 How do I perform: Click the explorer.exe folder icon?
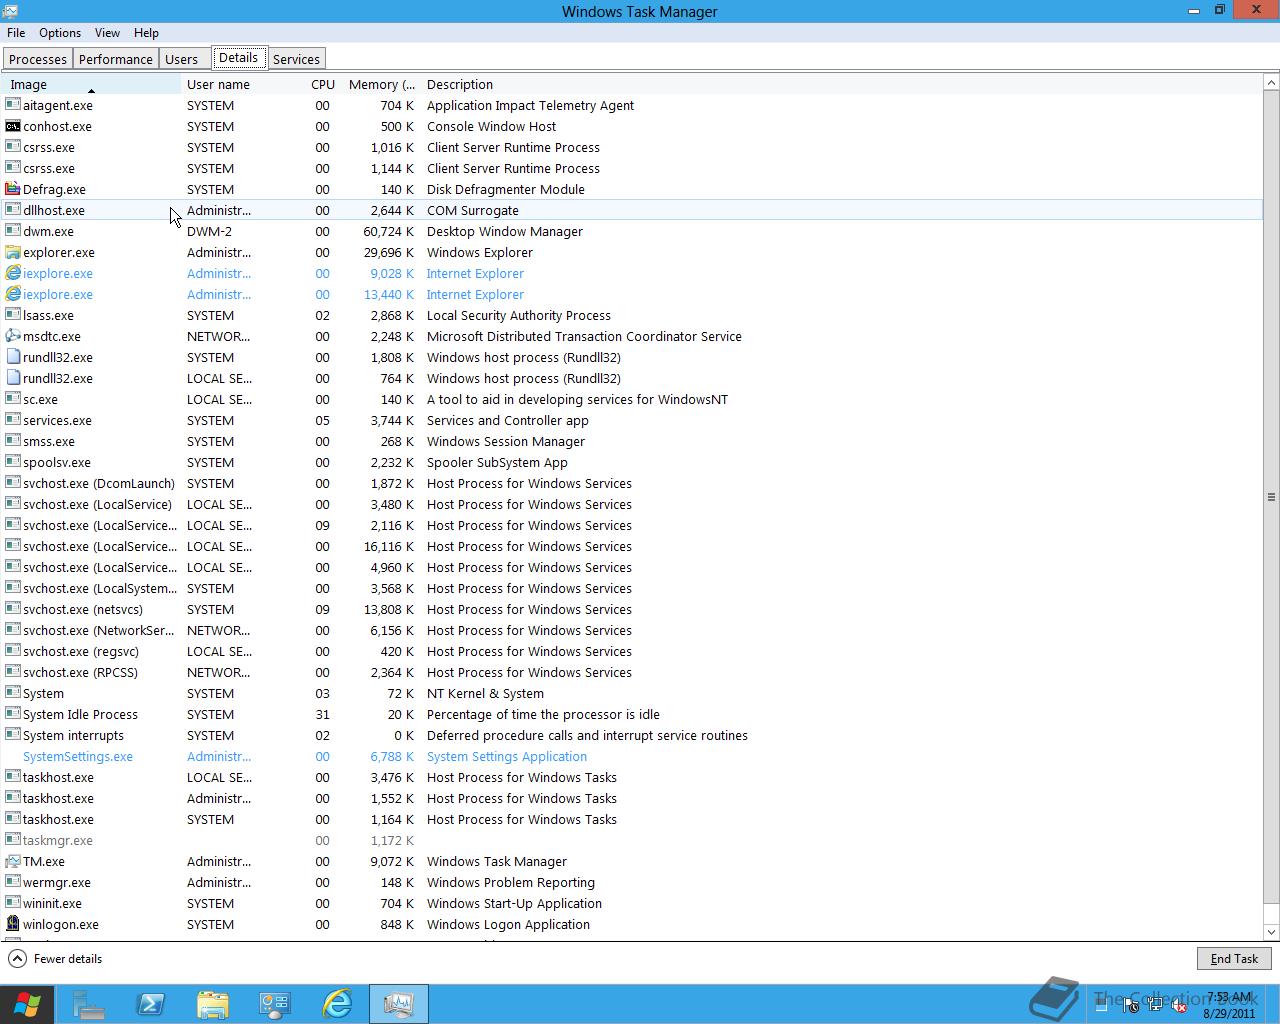(13, 252)
